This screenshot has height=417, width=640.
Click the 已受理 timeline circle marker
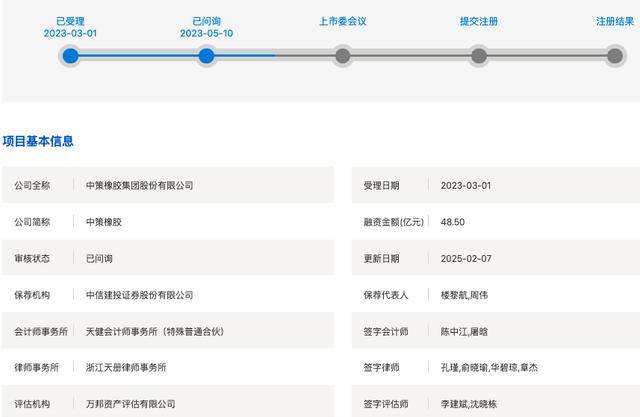tap(70, 56)
